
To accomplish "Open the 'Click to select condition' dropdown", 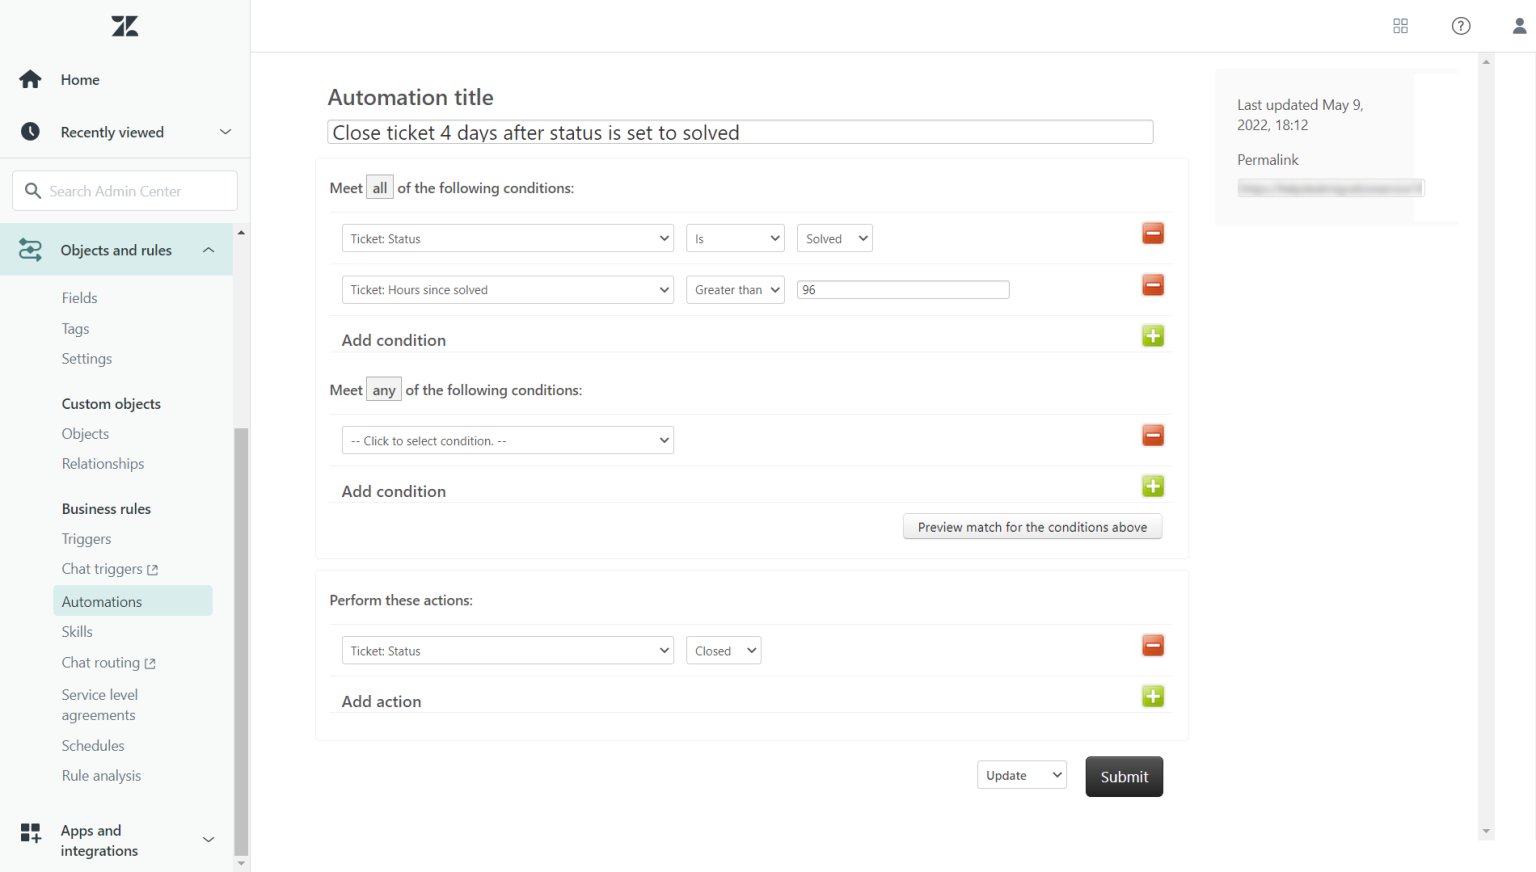I will [507, 440].
